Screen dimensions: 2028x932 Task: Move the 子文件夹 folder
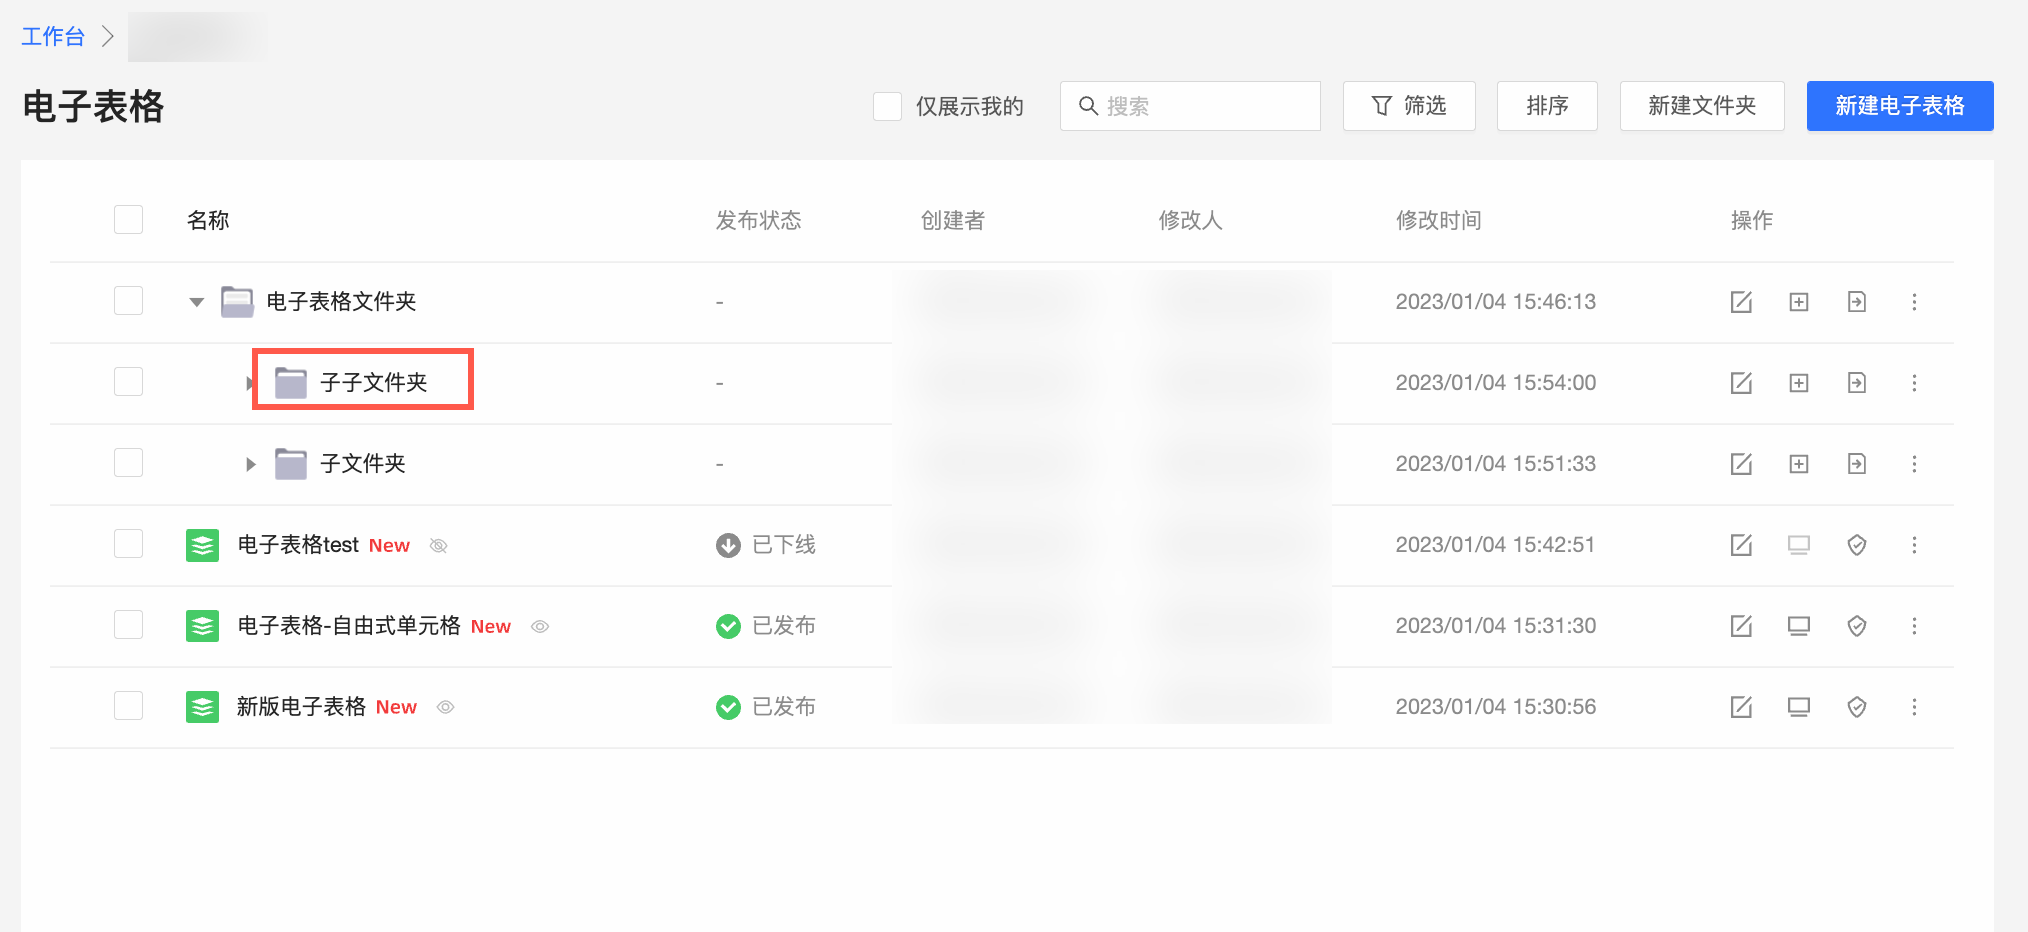pos(1857,464)
